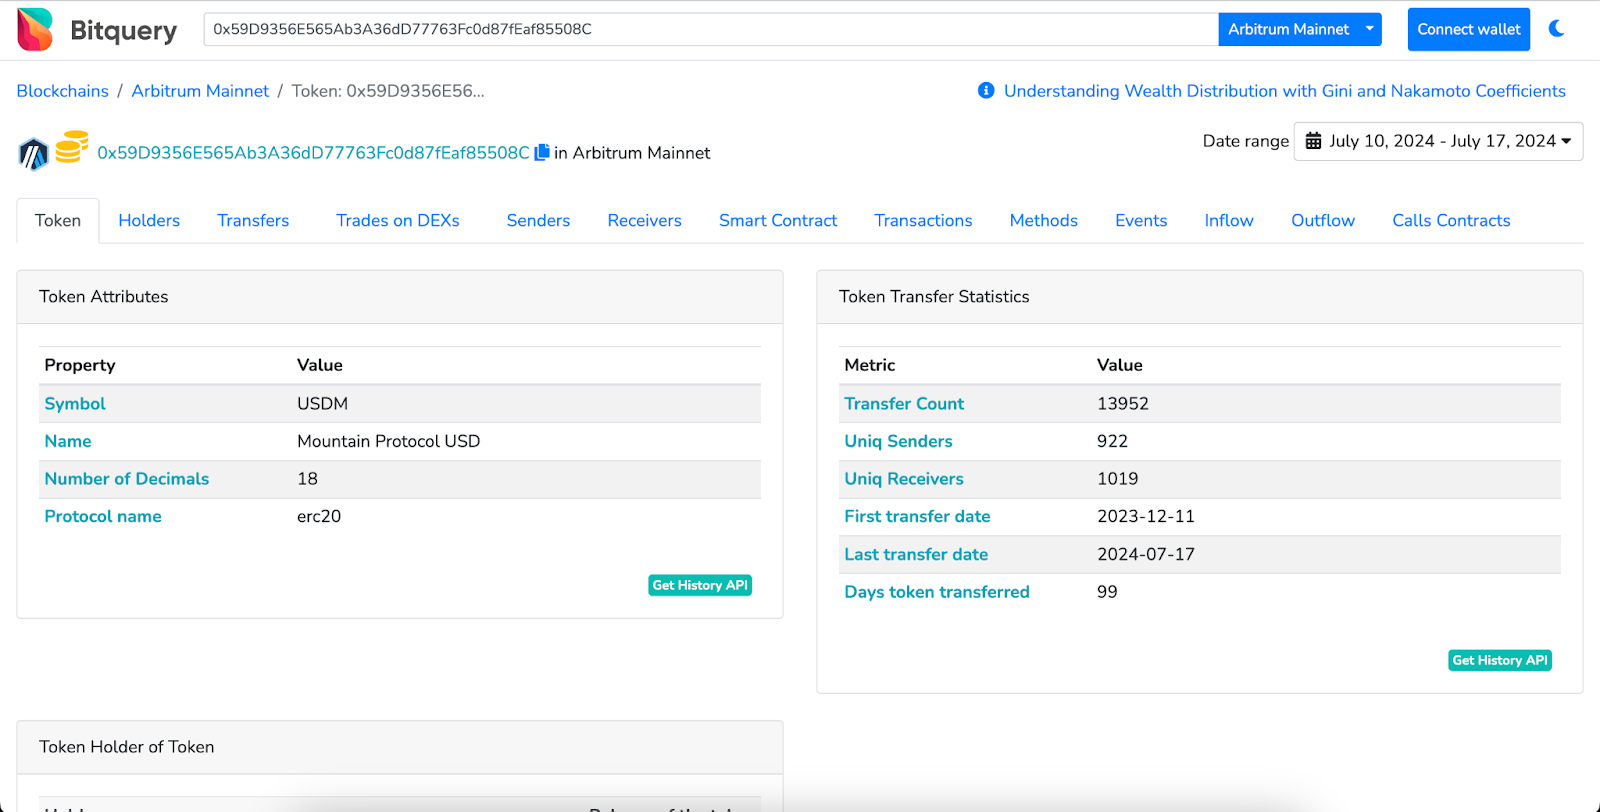Viewport: 1600px width, 812px height.
Task: Open the Senders tab
Action: click(x=538, y=220)
